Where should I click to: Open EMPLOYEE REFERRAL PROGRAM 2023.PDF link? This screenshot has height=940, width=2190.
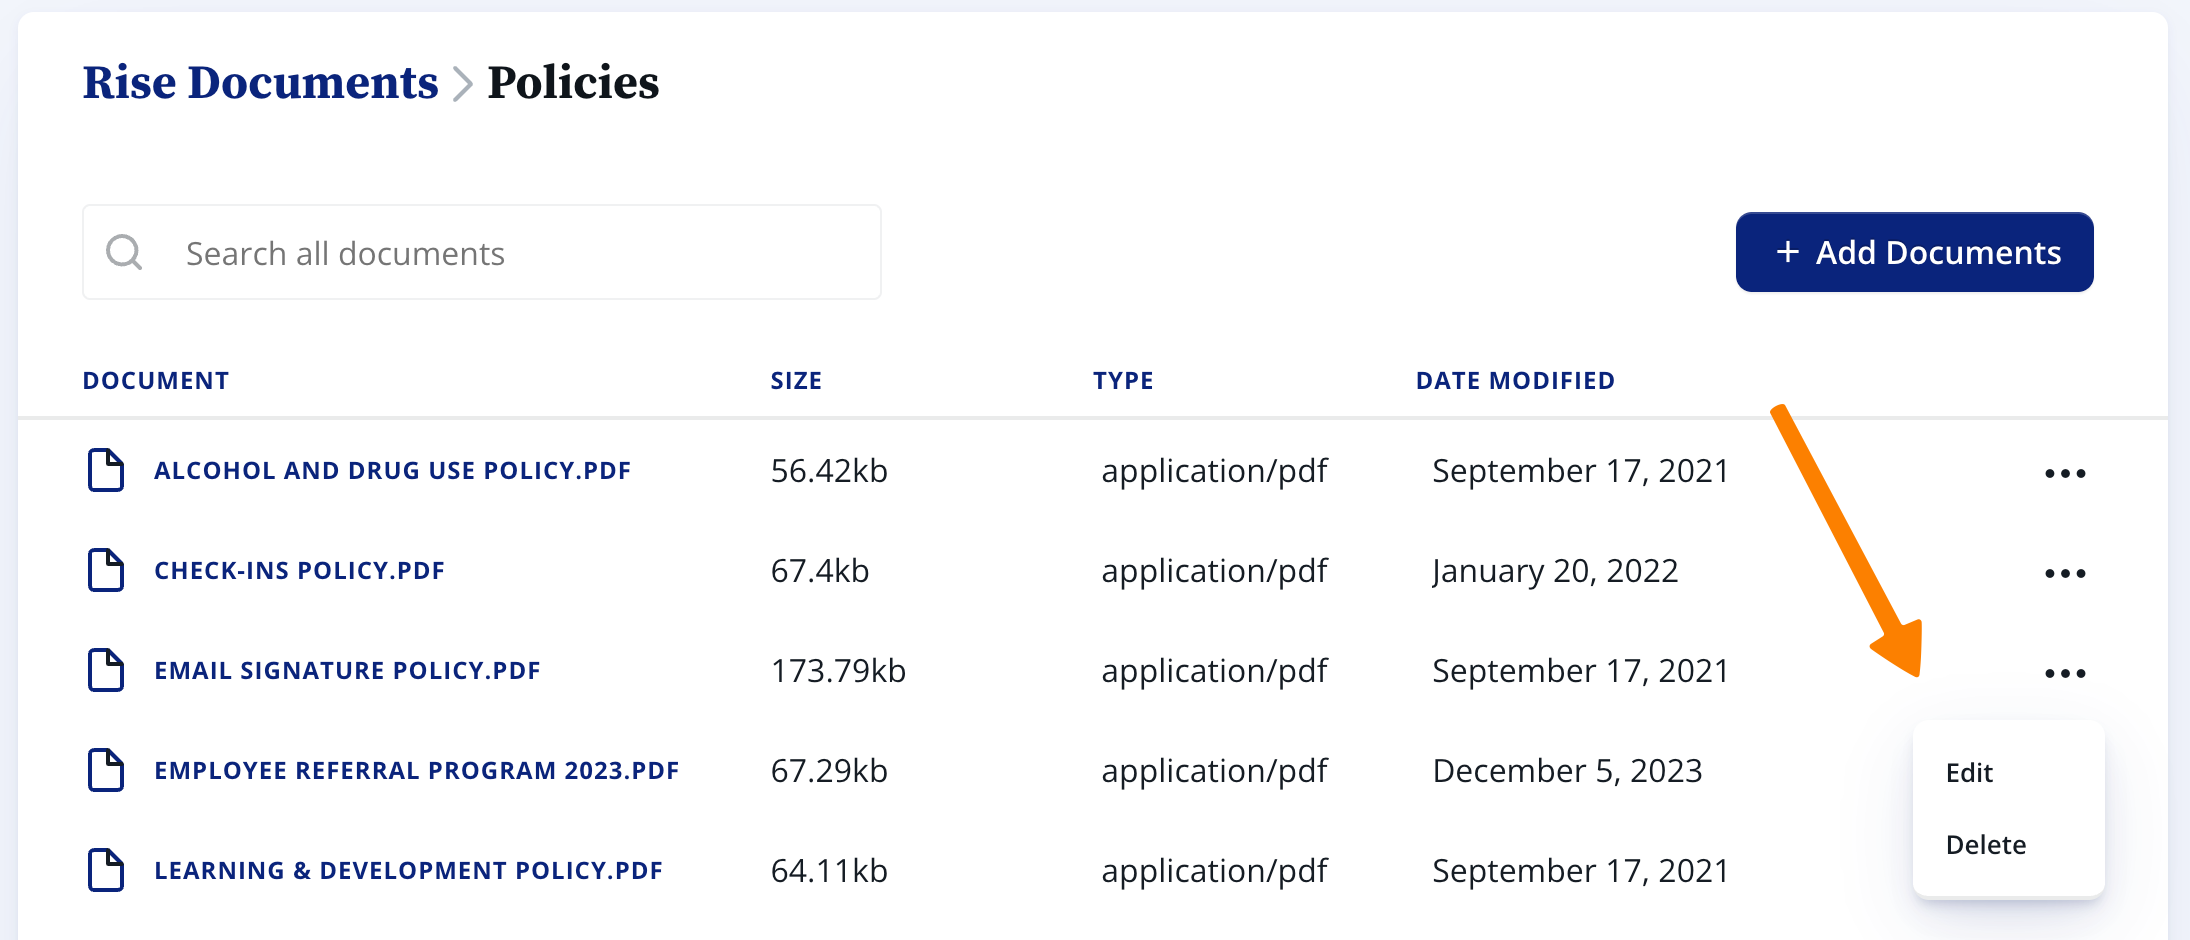click(x=416, y=771)
